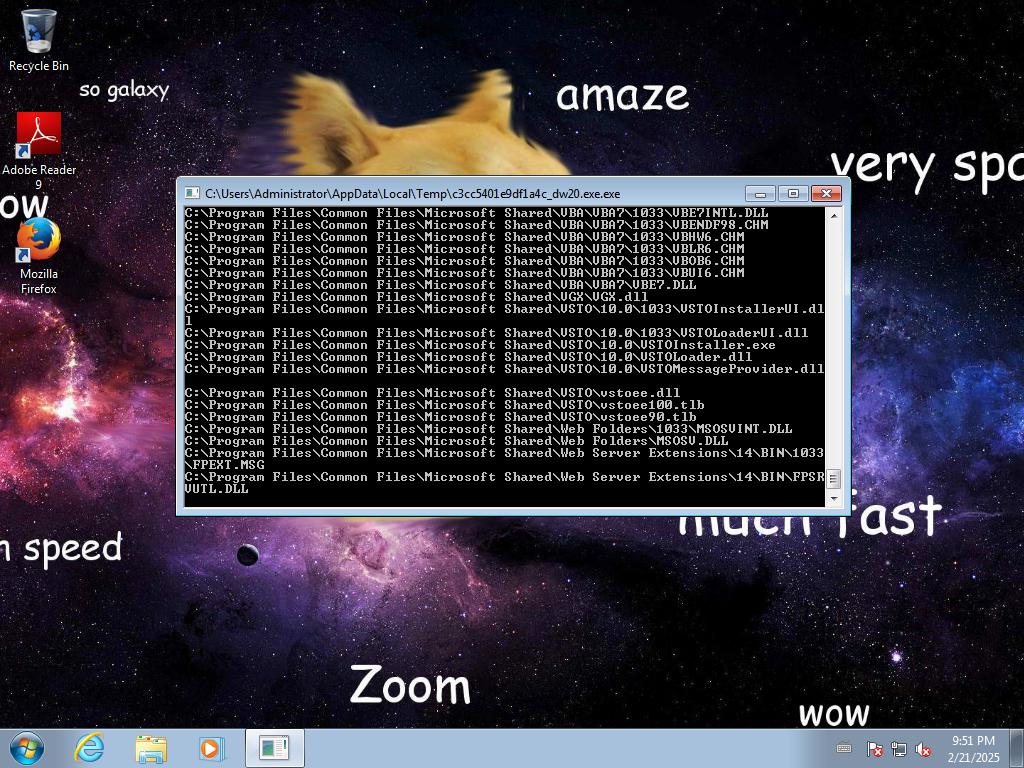This screenshot has width=1024, height=768.
Task: Click the VBUI6.CHM output line
Action: point(464,273)
